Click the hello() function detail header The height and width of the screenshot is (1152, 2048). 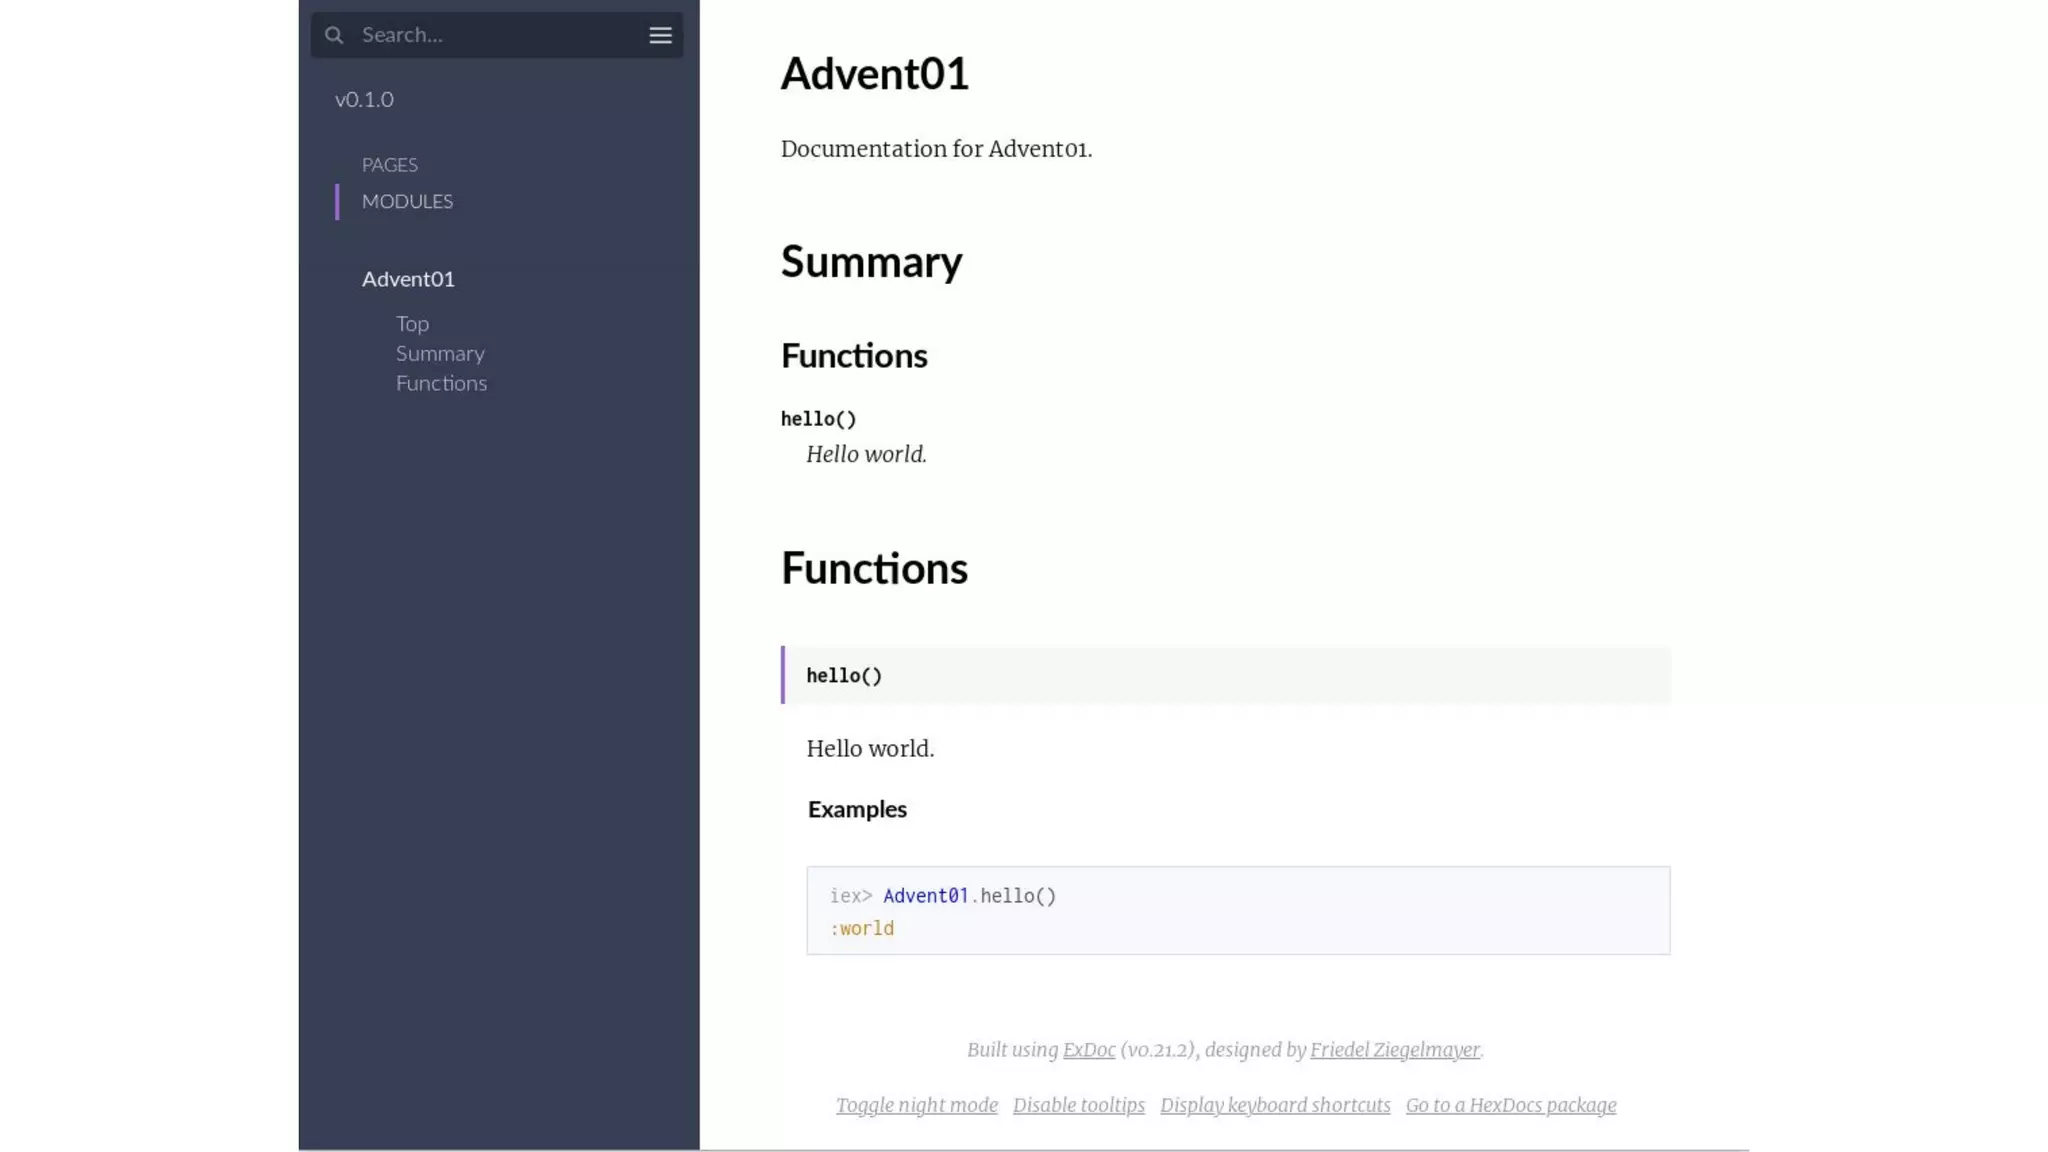click(x=844, y=676)
